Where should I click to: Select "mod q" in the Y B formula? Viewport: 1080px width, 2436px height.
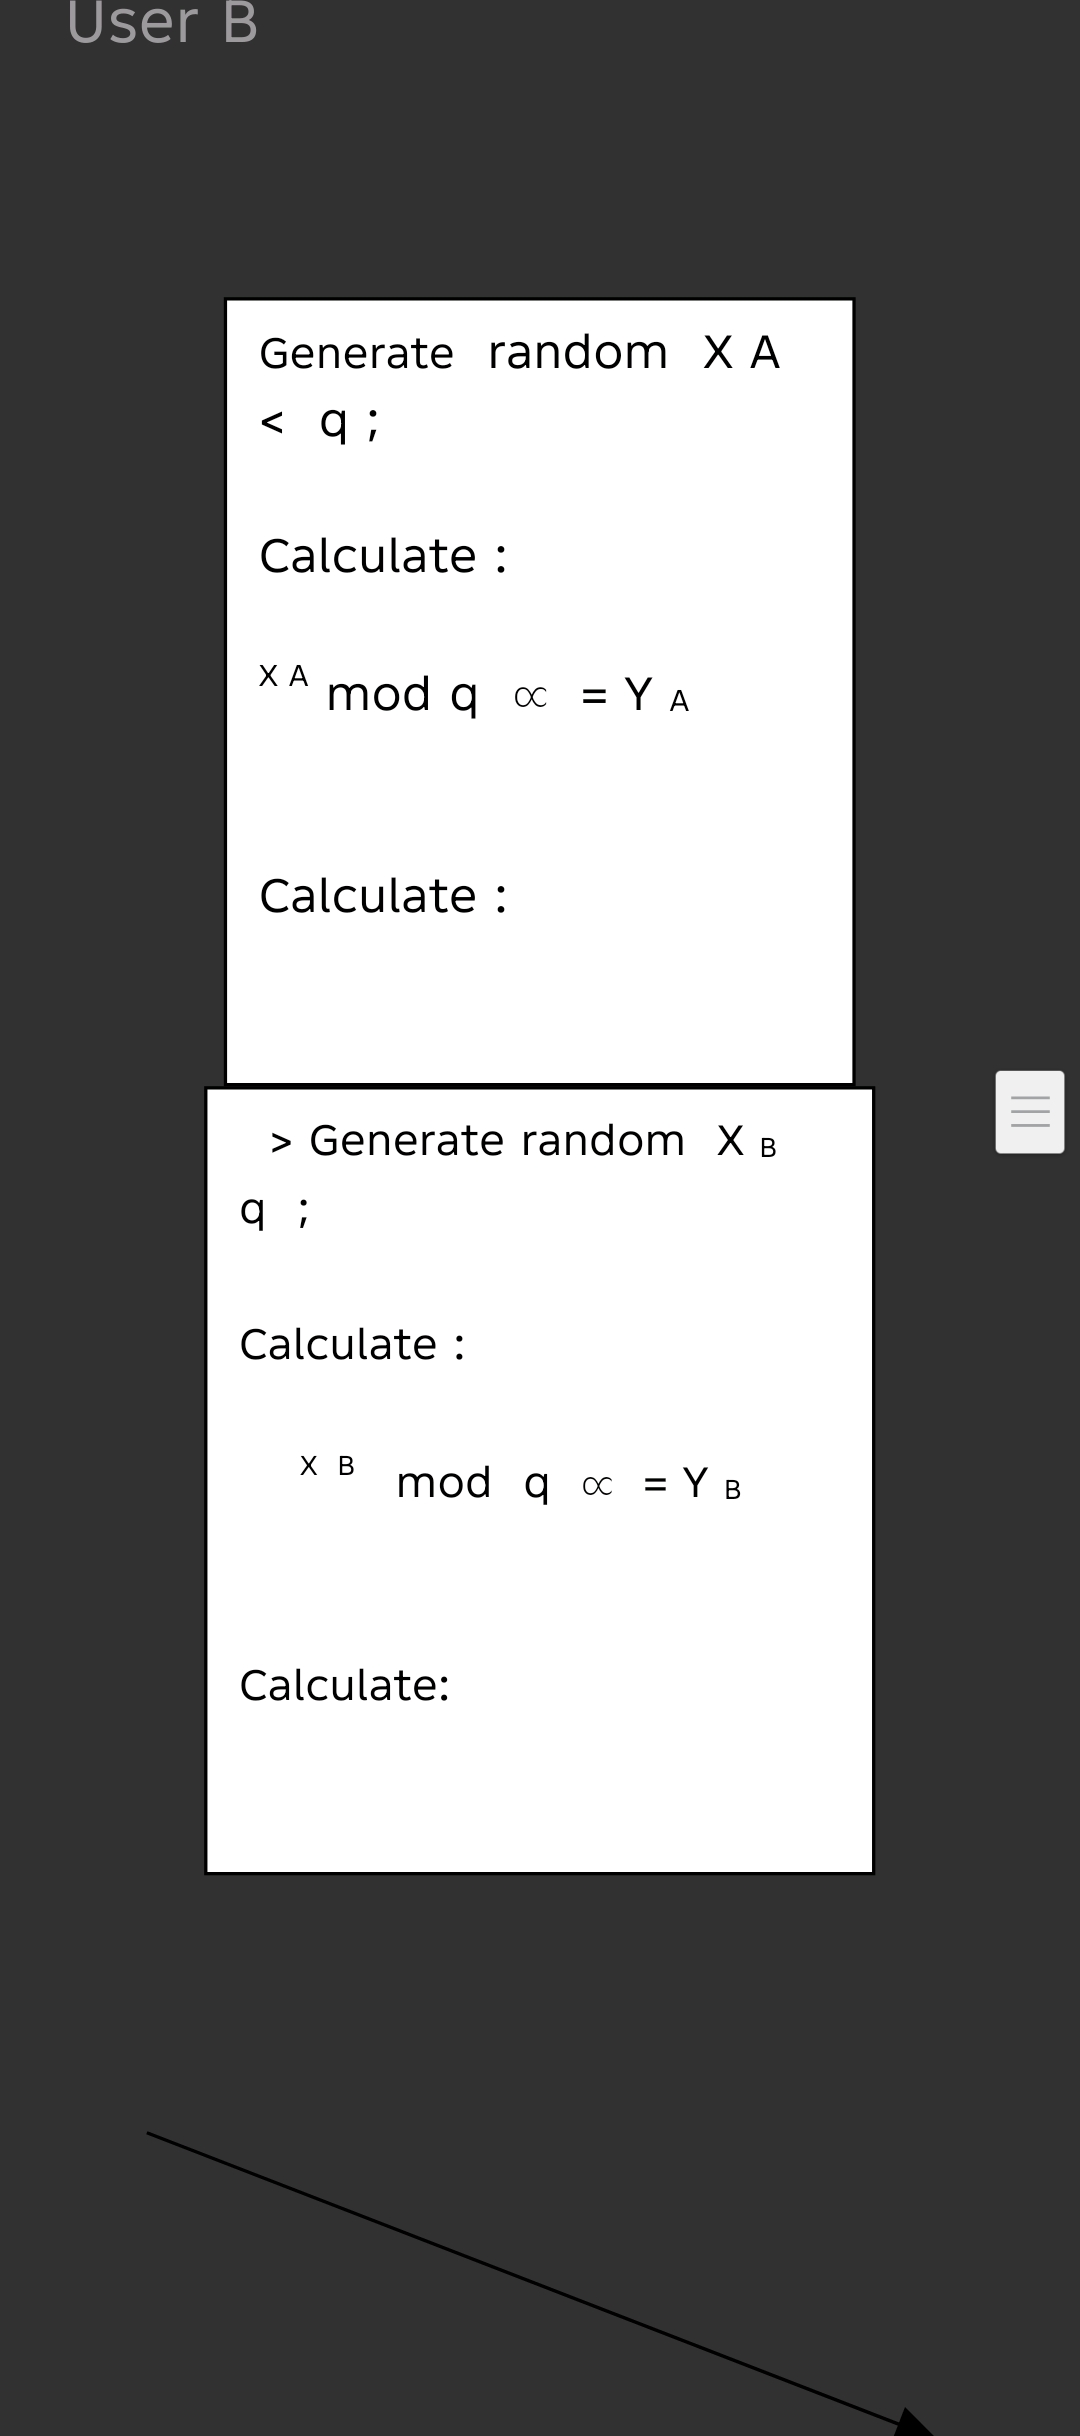pyautogui.click(x=472, y=1483)
